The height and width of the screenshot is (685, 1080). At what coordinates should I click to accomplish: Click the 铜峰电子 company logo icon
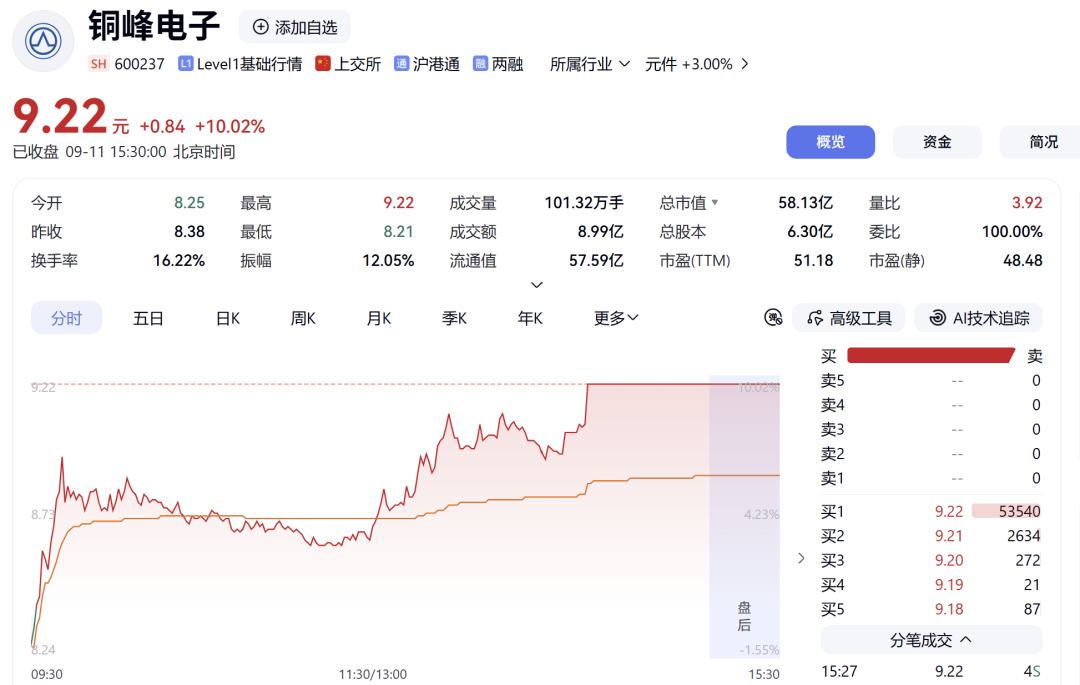43,41
